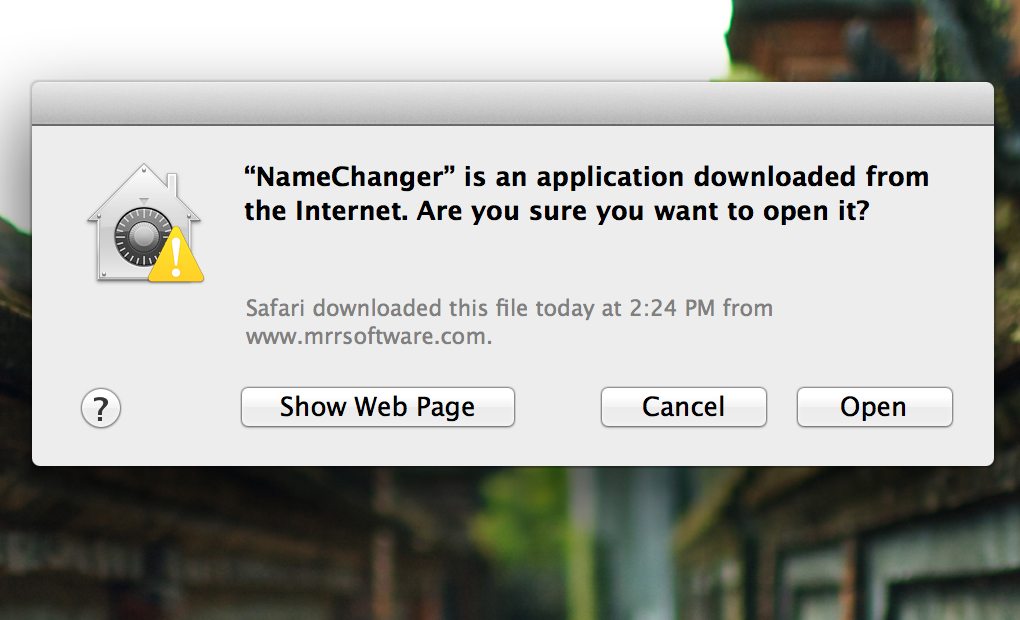Screen dimensions: 1020x620
Task: Click the Gatekeeper house security icon
Action: [144, 222]
